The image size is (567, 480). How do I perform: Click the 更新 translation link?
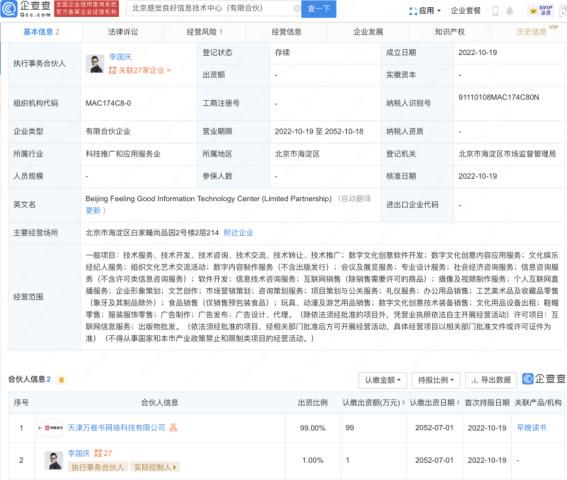pos(93,211)
